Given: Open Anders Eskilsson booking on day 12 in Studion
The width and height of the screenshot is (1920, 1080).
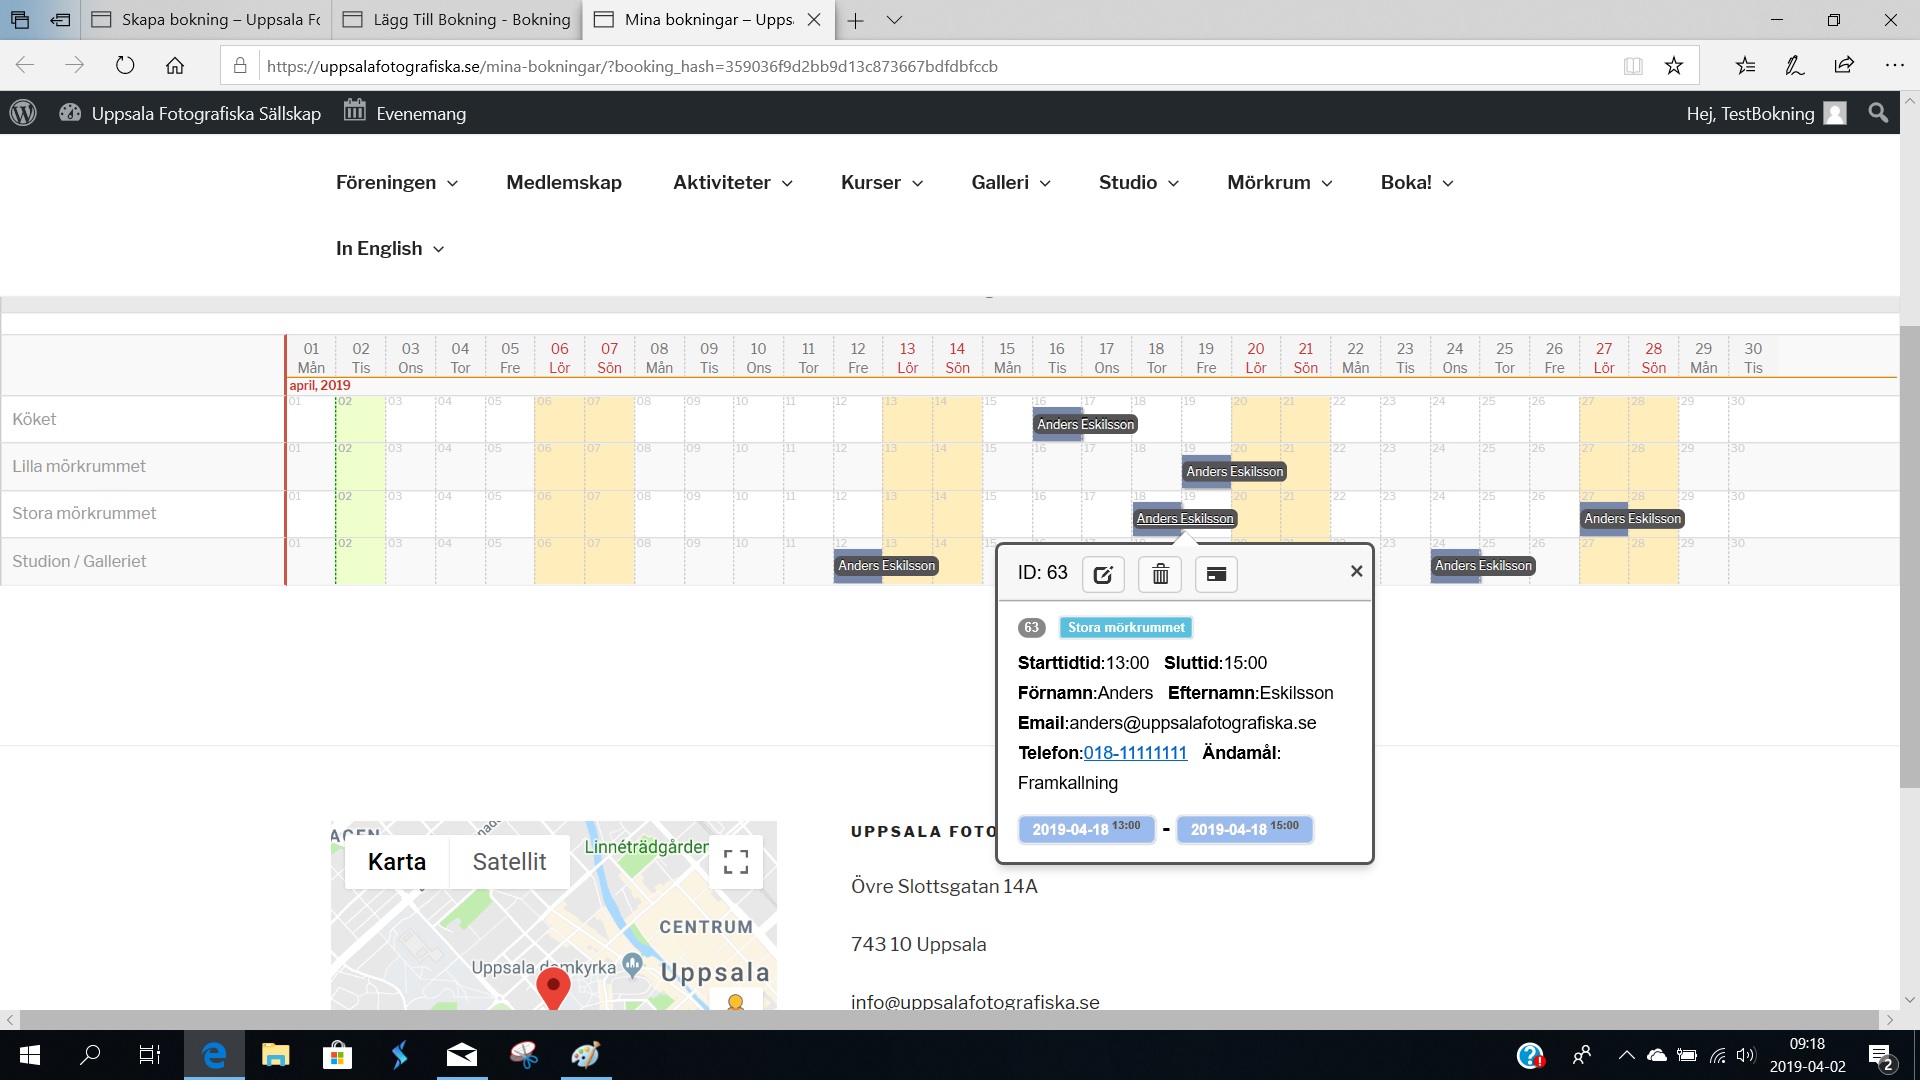Looking at the screenshot, I should tap(886, 565).
